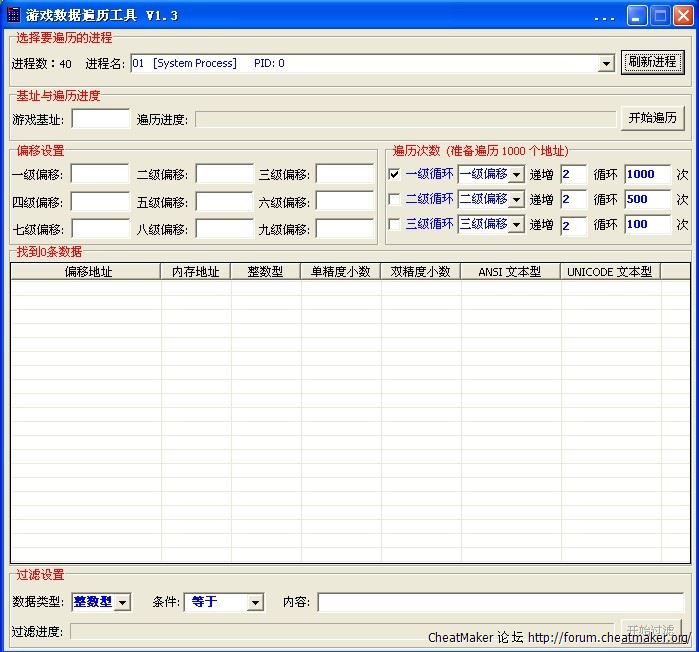Click the 内容 filter text field
Image resolution: width=699 pixels, height=652 pixels.
500,602
